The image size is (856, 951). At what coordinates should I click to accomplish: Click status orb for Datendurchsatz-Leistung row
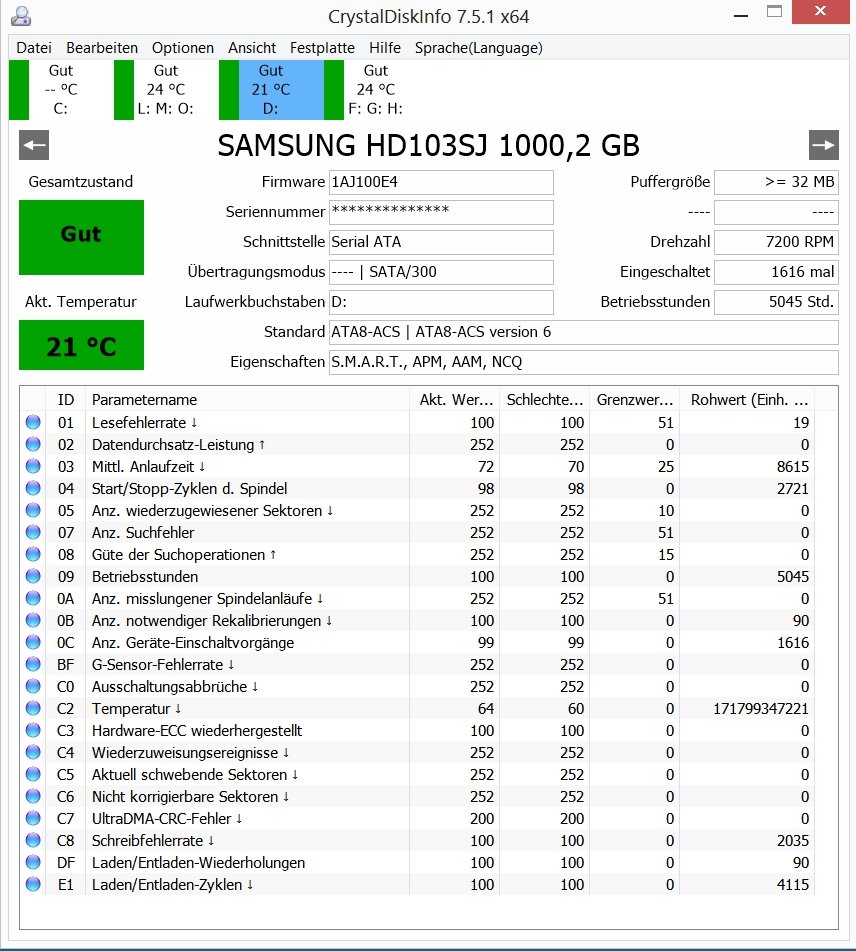click(33, 444)
